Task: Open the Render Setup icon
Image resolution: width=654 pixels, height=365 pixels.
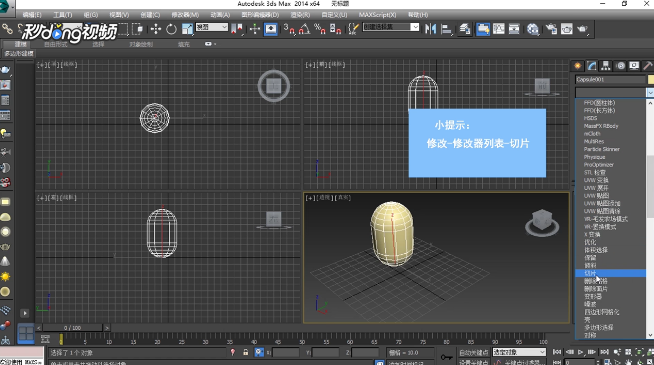Action: point(551,29)
